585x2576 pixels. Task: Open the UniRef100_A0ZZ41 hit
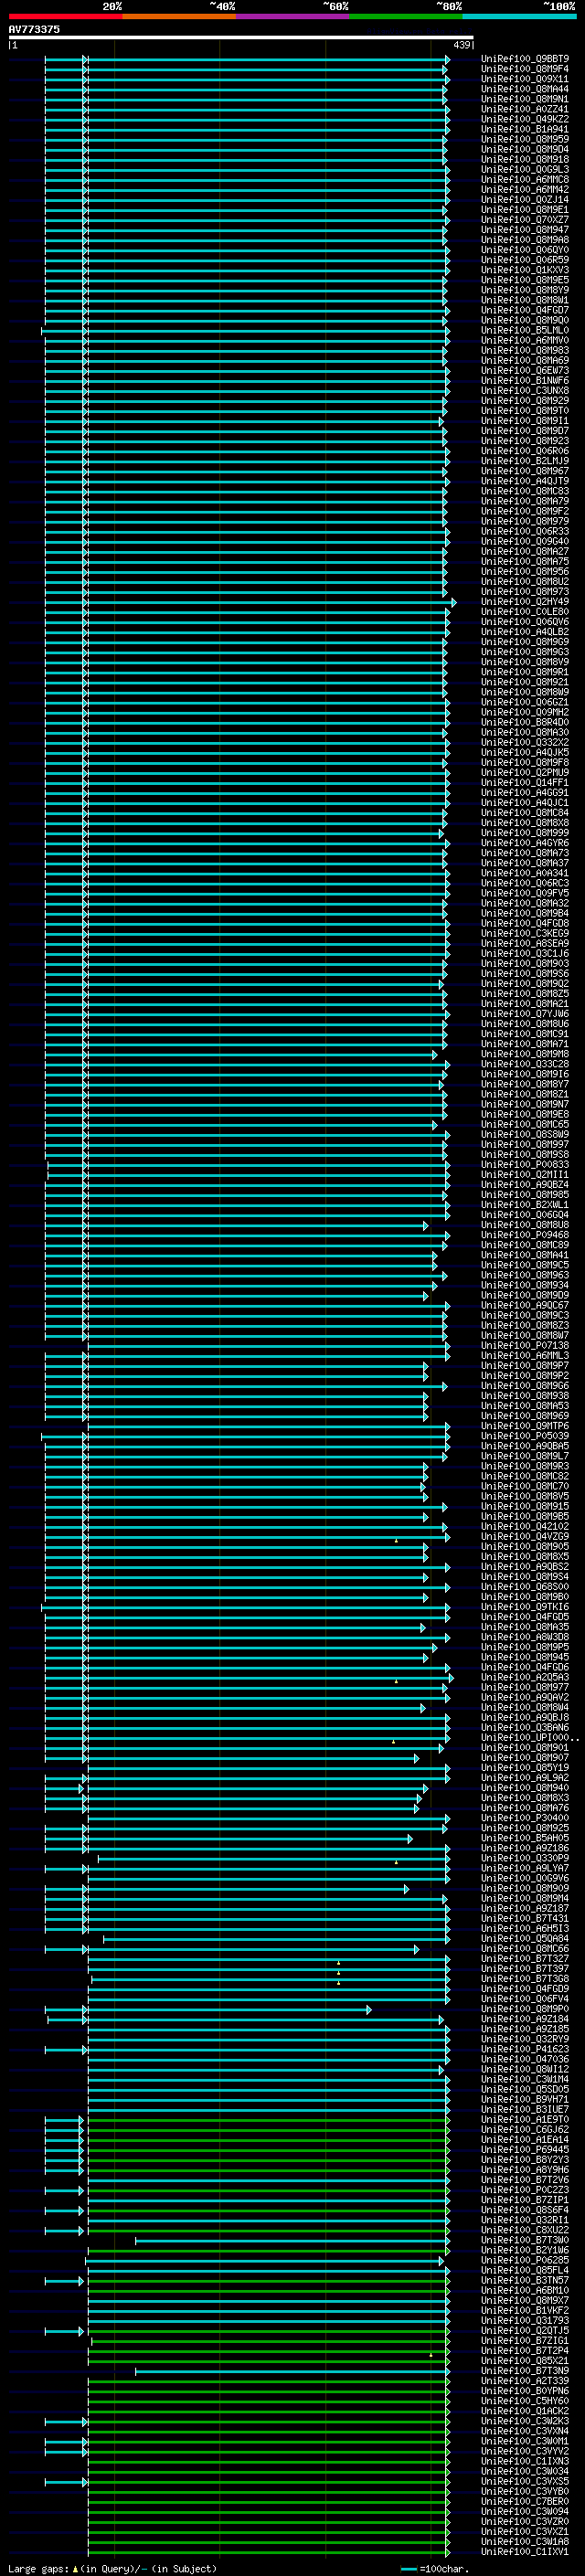(x=525, y=109)
